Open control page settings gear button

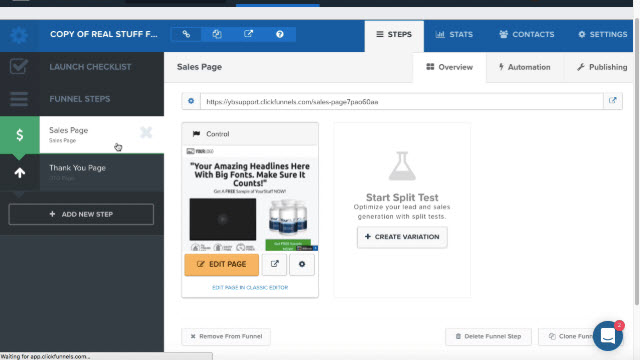[302, 264]
